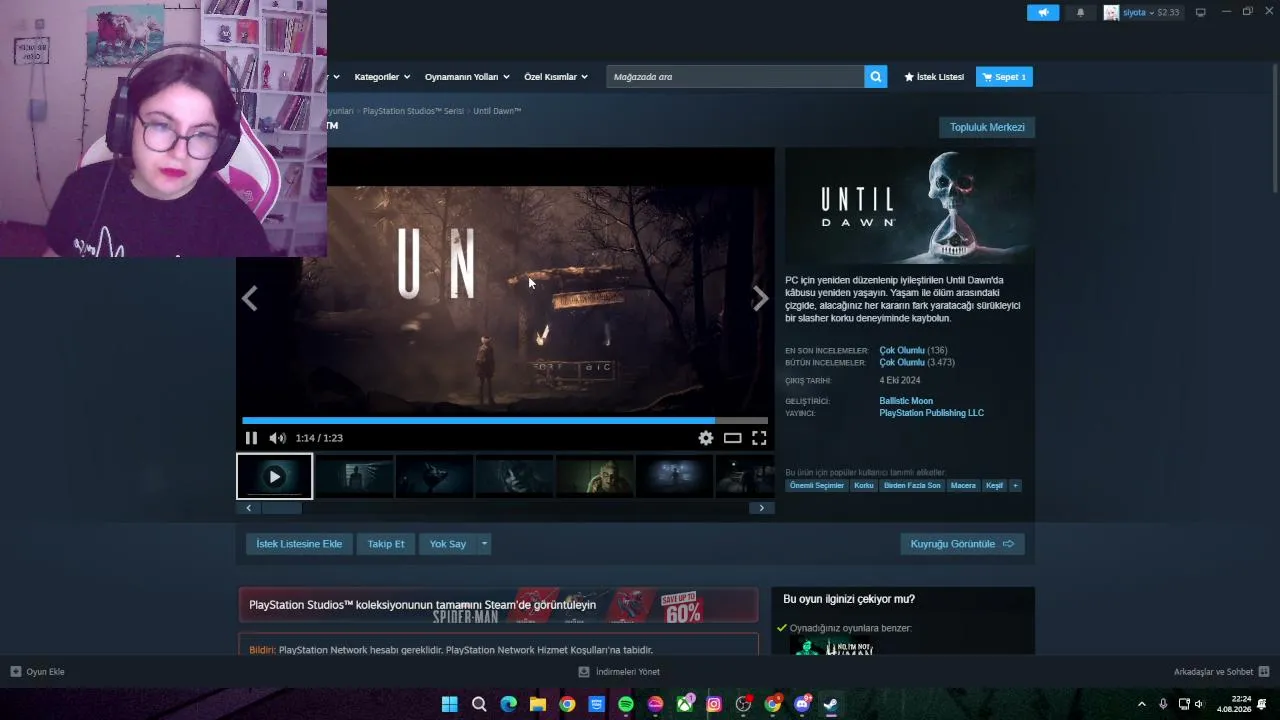Screen dimensions: 1280x720
Task: Launch Spotify from the taskbar
Action: [x=626, y=704]
